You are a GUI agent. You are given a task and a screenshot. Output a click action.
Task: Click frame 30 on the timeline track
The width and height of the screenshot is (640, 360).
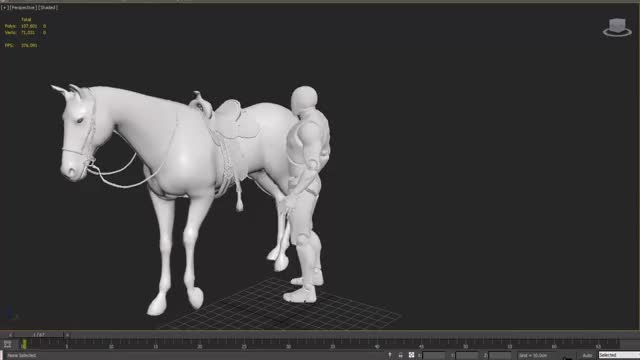288,345
